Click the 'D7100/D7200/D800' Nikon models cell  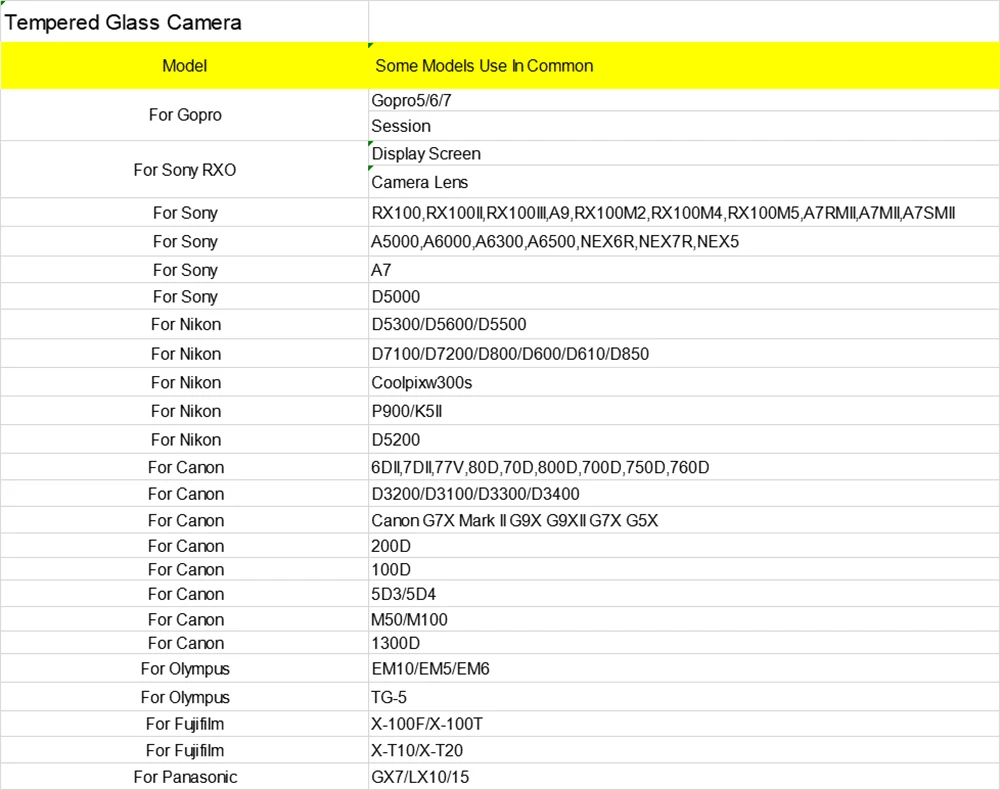(510, 354)
